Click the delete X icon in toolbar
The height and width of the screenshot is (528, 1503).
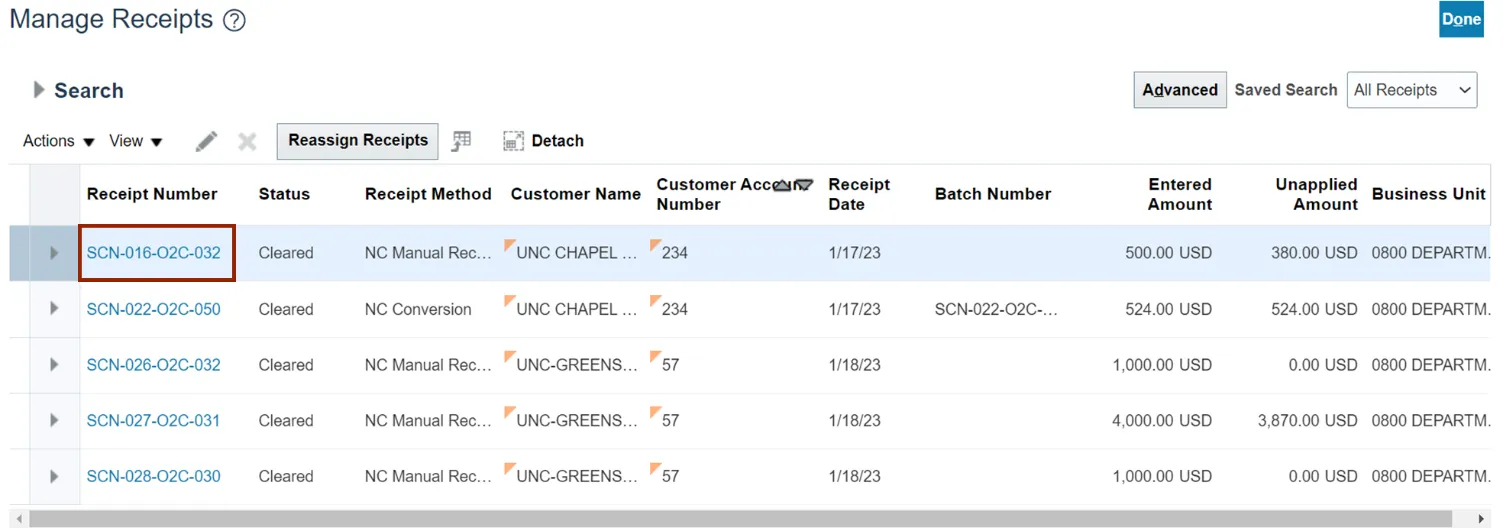[247, 141]
